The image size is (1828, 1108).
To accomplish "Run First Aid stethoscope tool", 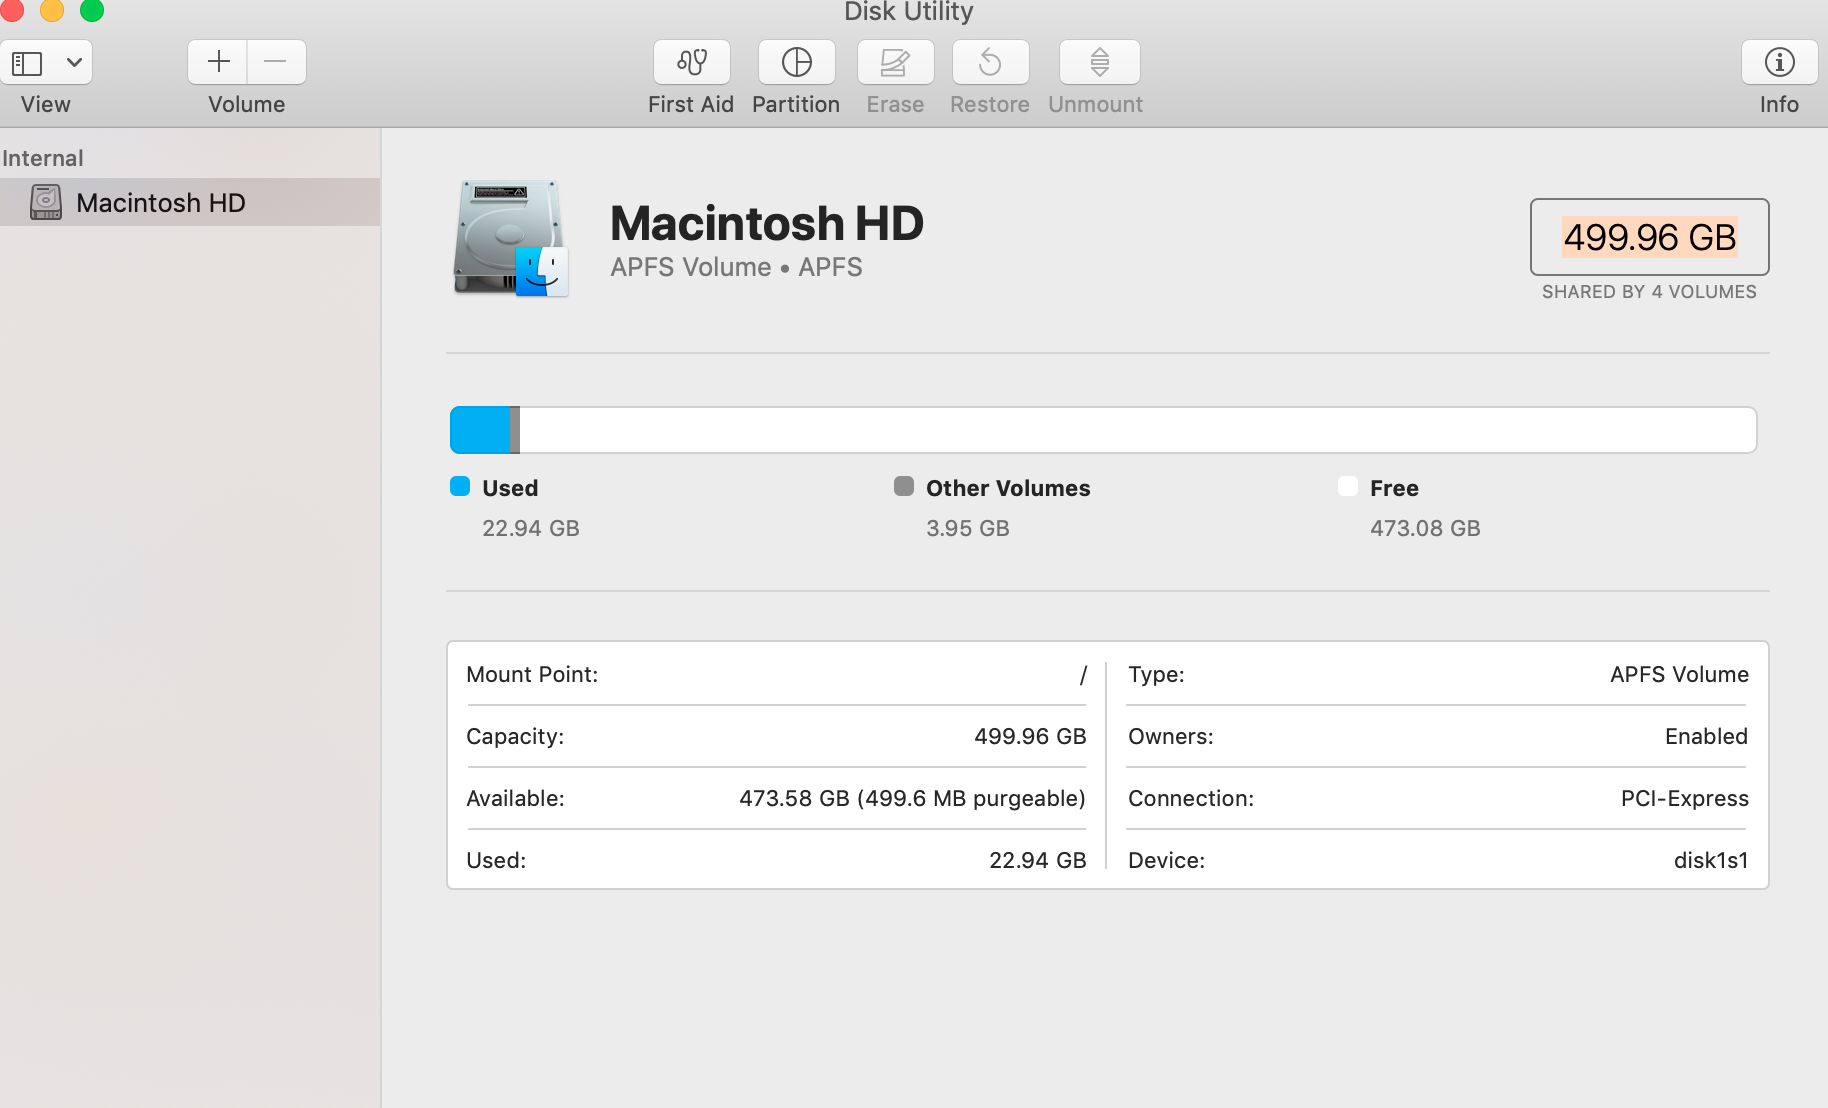I will (692, 62).
